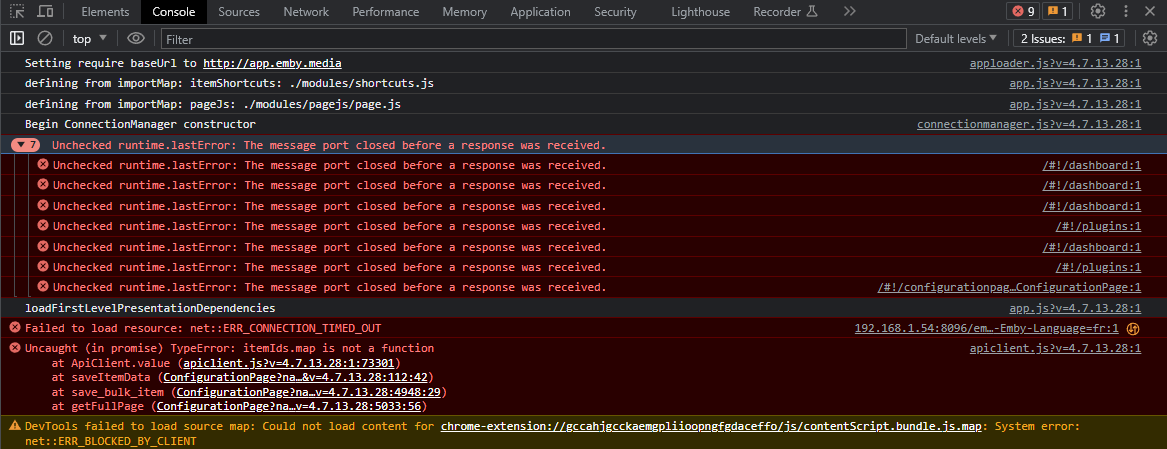Switch to the Network tab
This screenshot has width=1167, height=449.
pos(305,12)
